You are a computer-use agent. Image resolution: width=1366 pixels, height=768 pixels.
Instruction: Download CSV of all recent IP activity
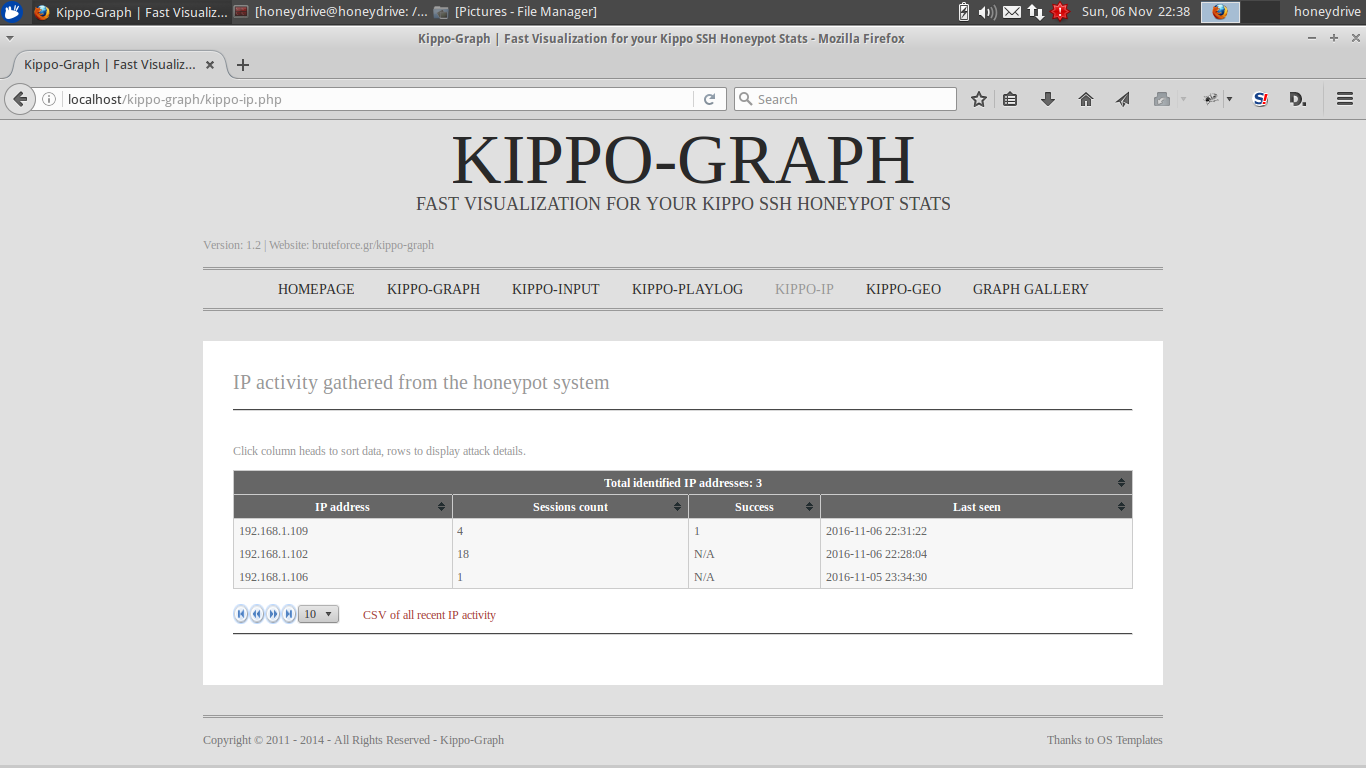429,614
